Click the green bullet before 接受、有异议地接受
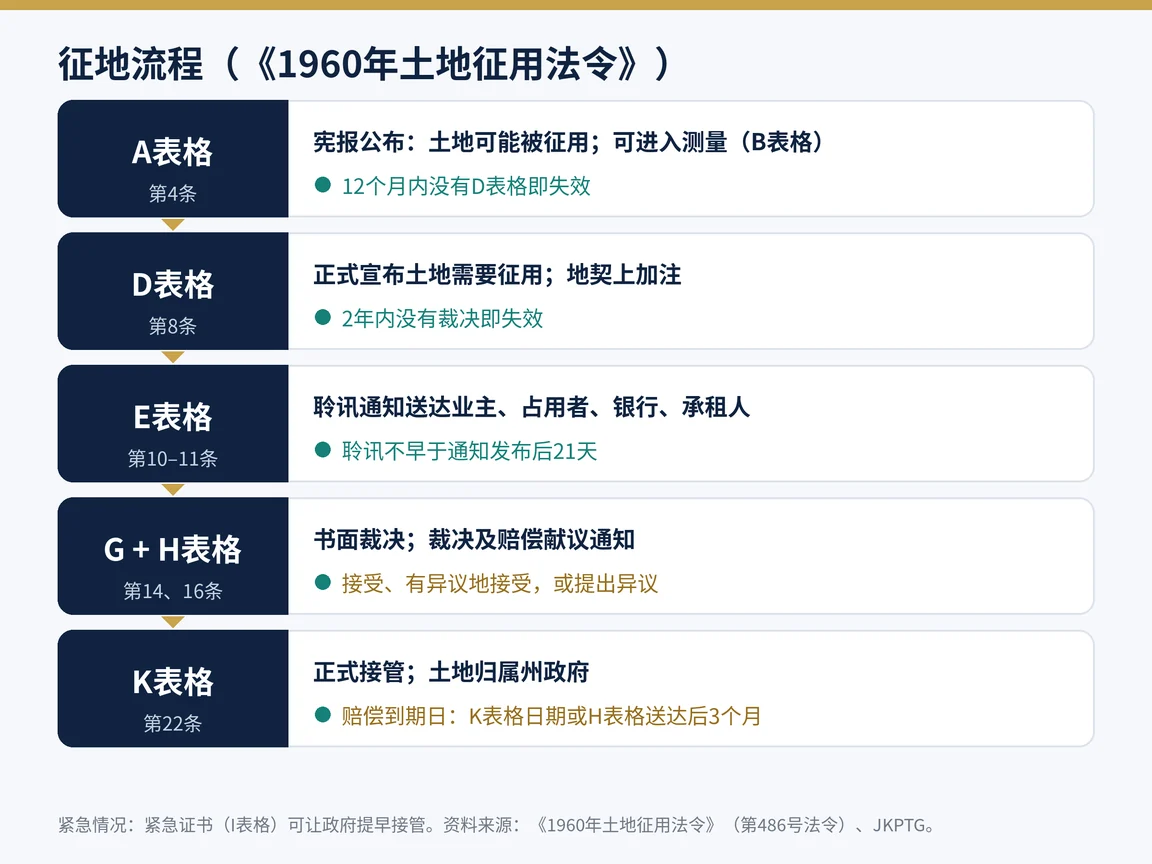 [x=323, y=583]
